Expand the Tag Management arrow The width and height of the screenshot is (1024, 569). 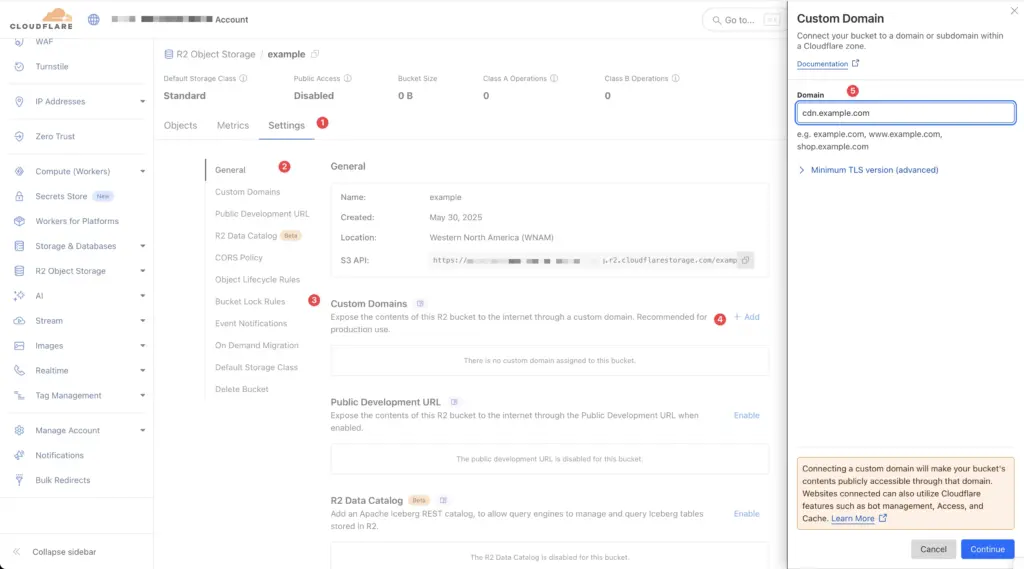142,395
